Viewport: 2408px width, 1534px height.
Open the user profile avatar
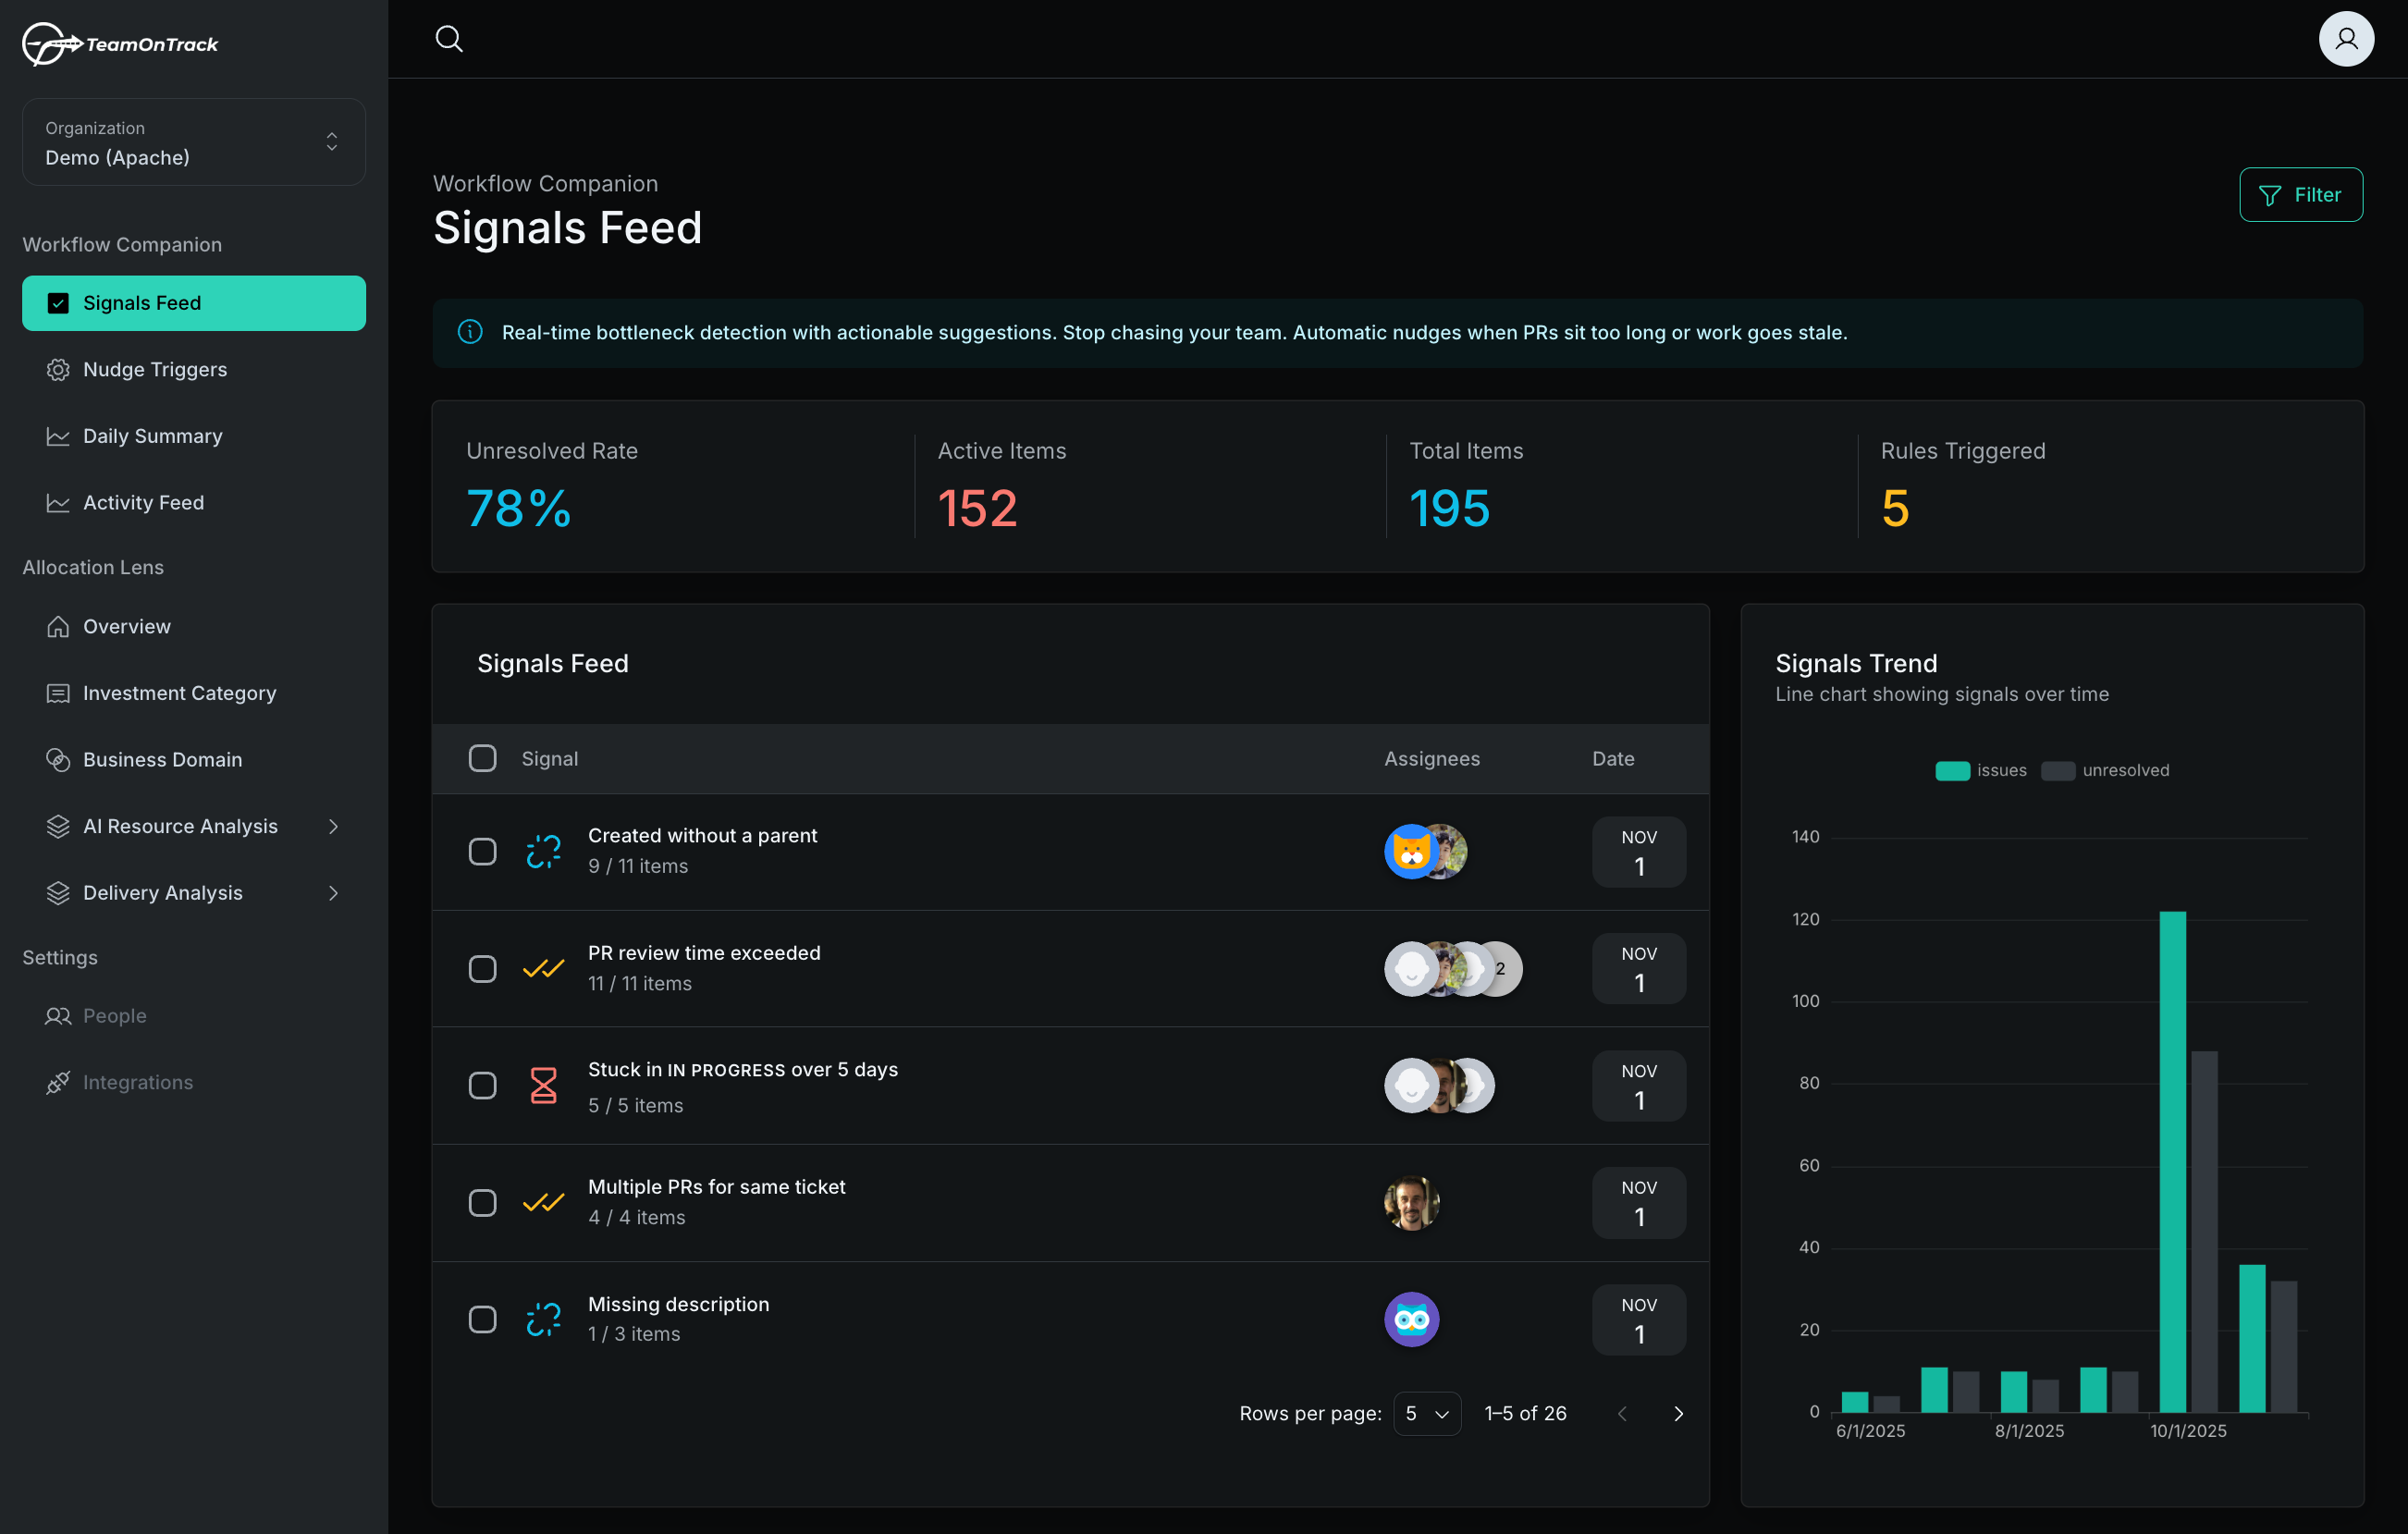2345,39
